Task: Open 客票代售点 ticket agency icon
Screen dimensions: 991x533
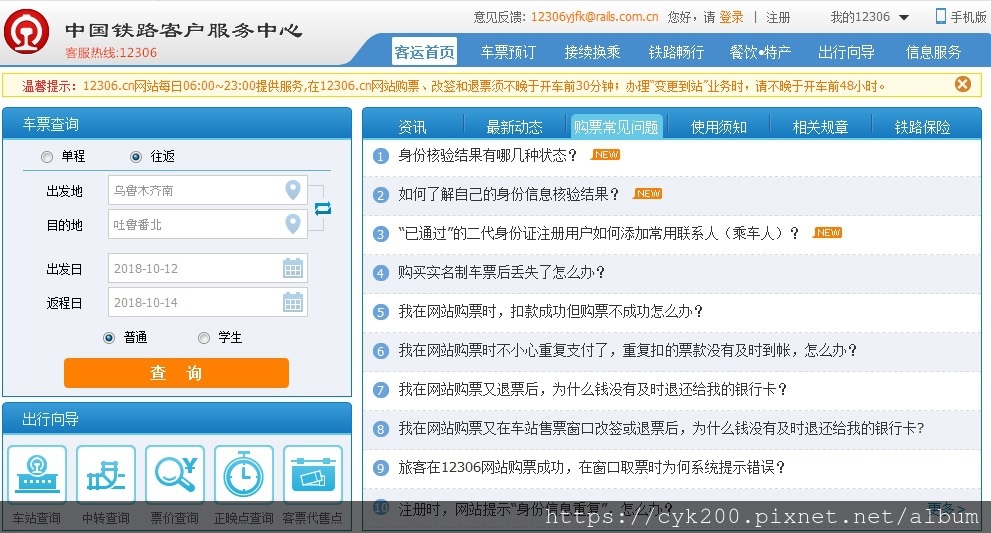Action: (x=313, y=474)
